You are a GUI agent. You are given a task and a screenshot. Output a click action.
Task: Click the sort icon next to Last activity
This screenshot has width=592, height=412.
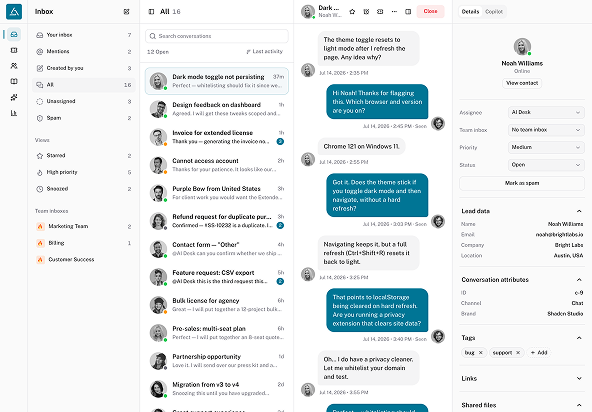pyautogui.click(x=248, y=52)
